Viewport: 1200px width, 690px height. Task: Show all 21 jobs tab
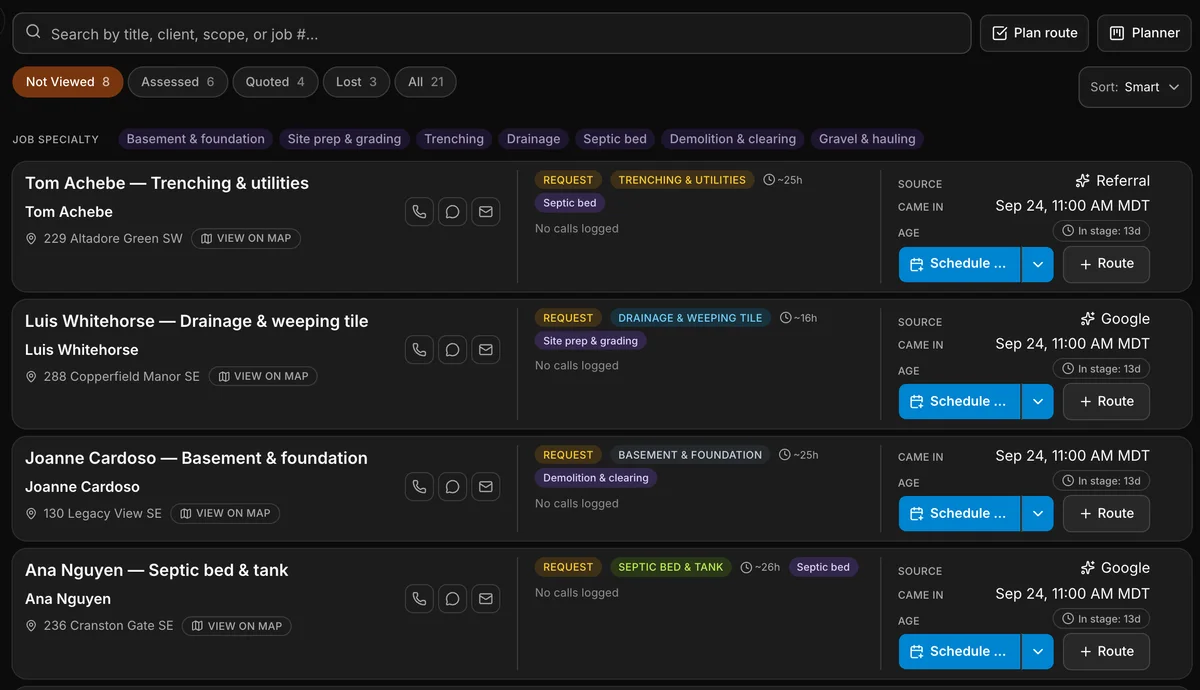click(426, 82)
